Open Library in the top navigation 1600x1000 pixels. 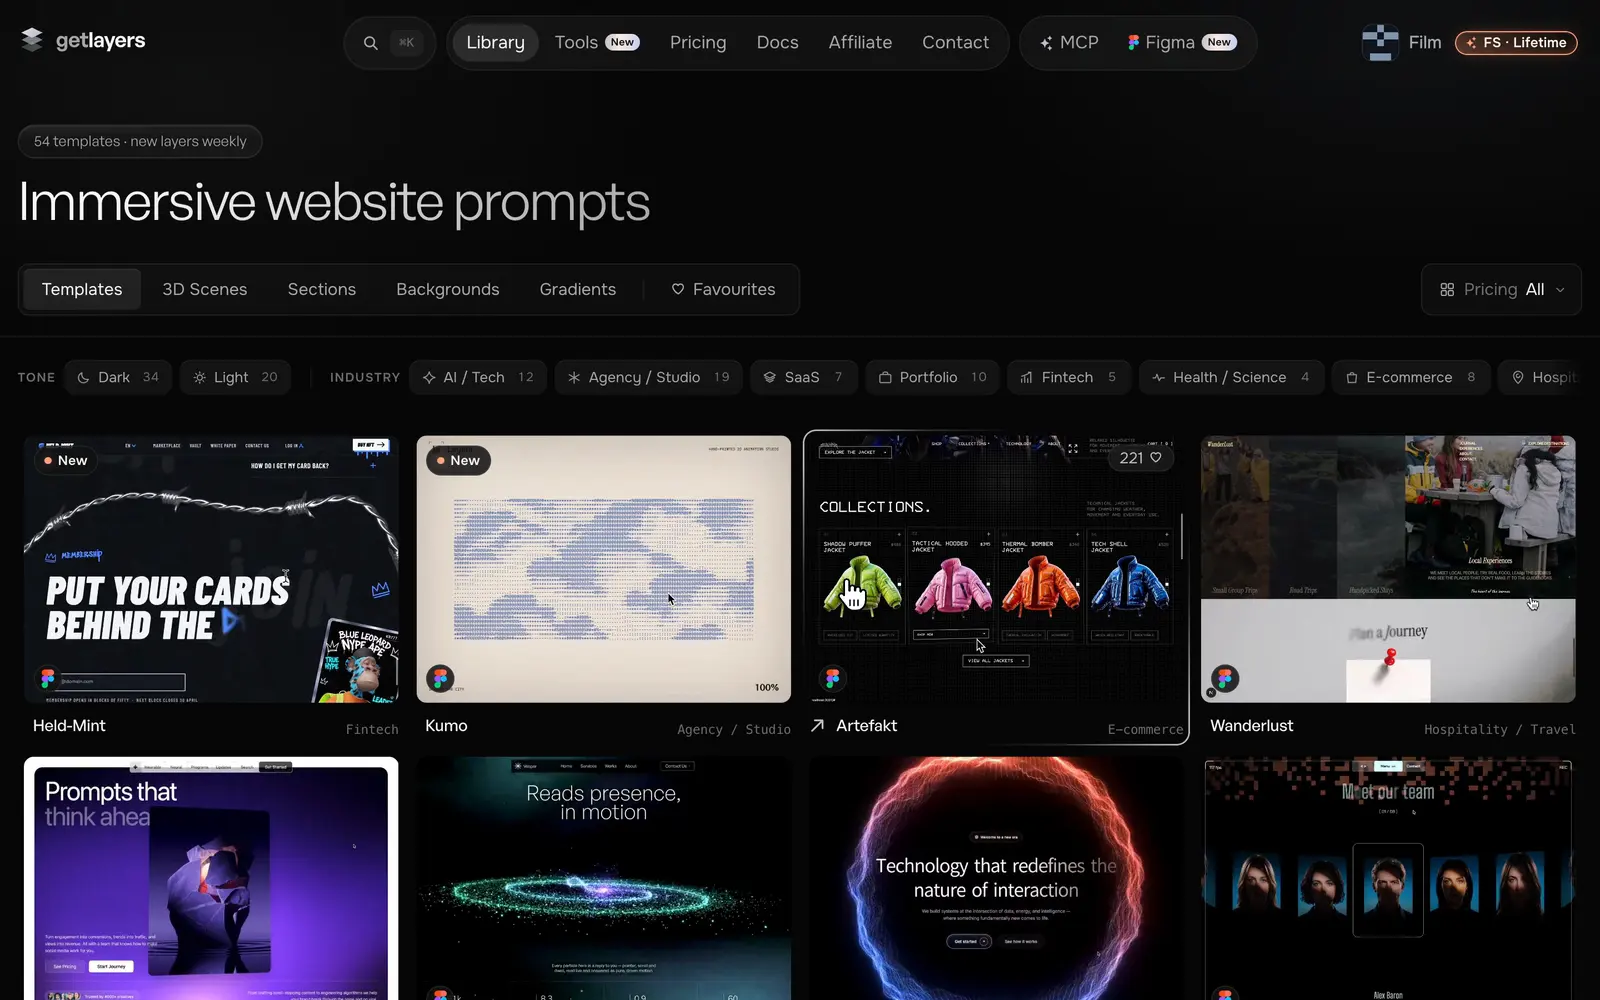click(495, 42)
